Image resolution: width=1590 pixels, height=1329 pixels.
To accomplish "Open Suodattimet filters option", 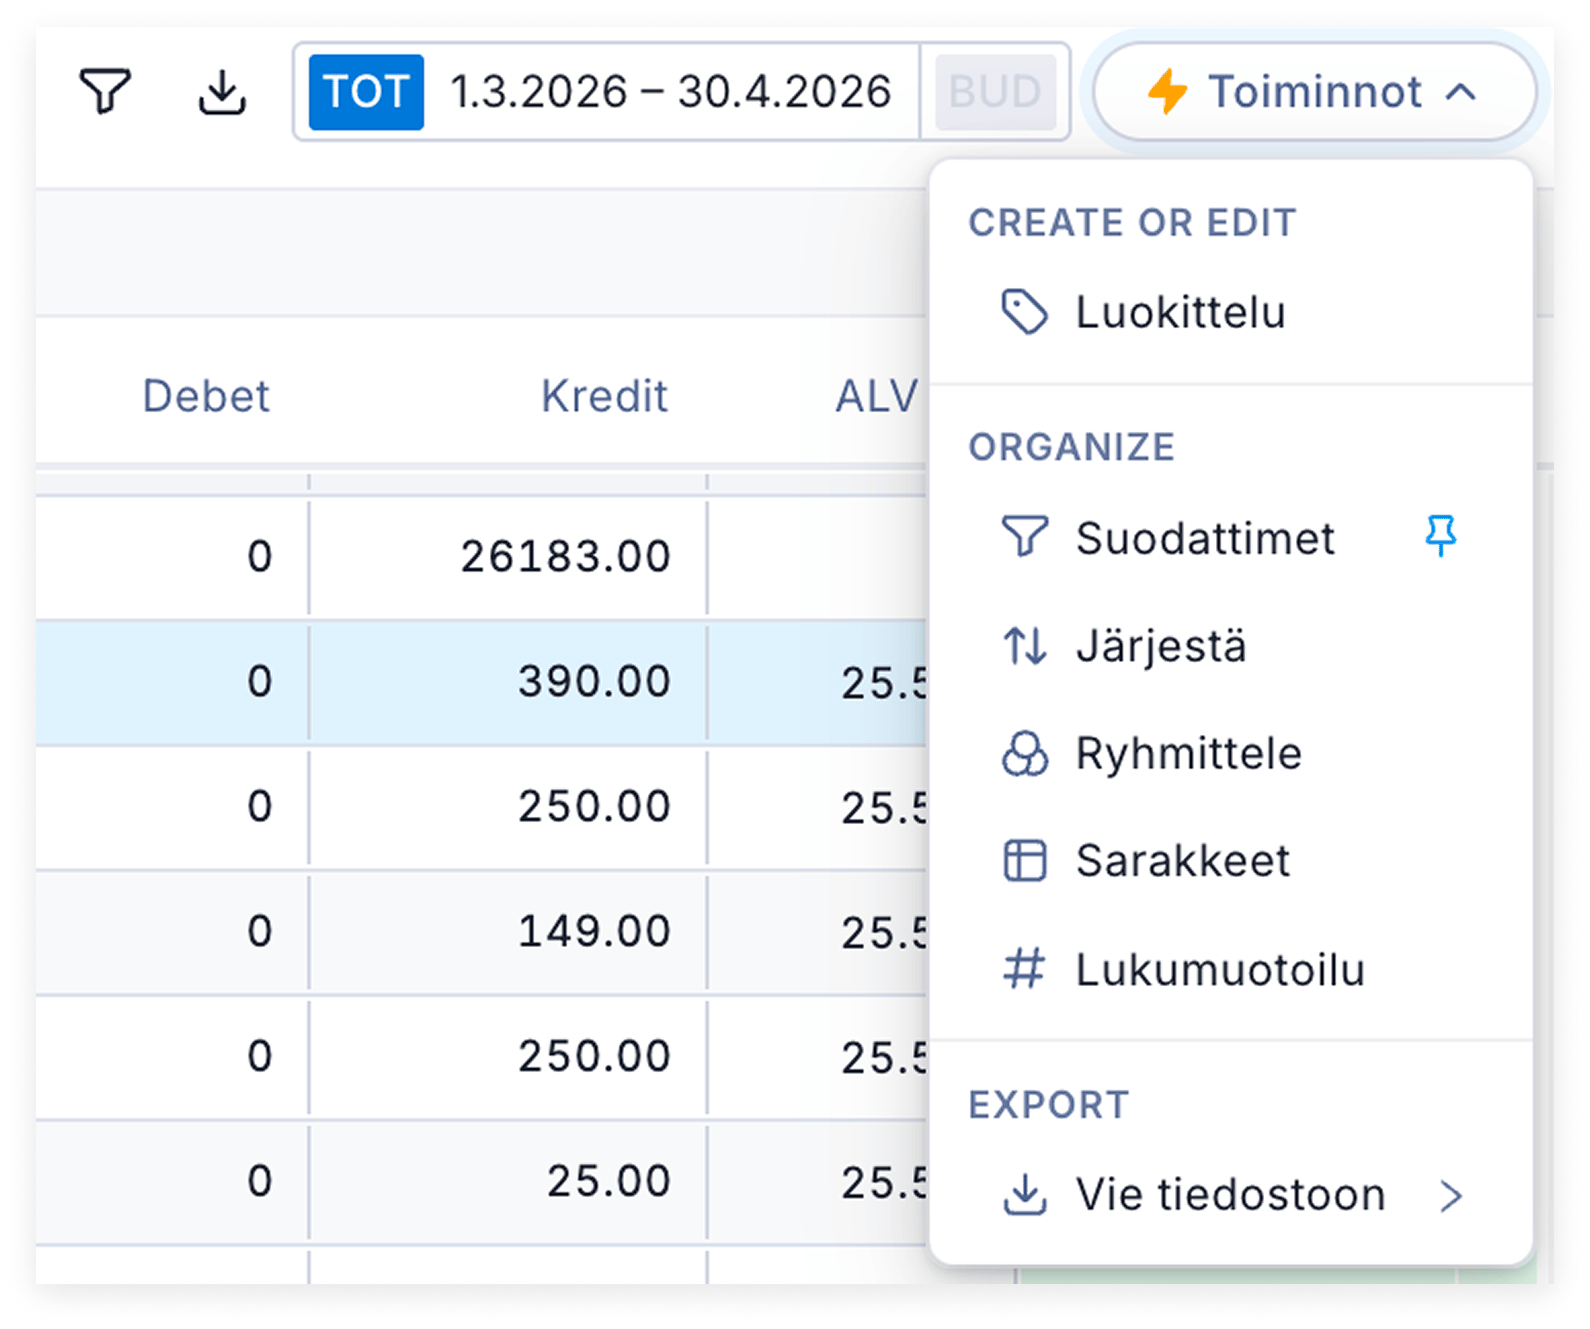I will point(1231,538).
